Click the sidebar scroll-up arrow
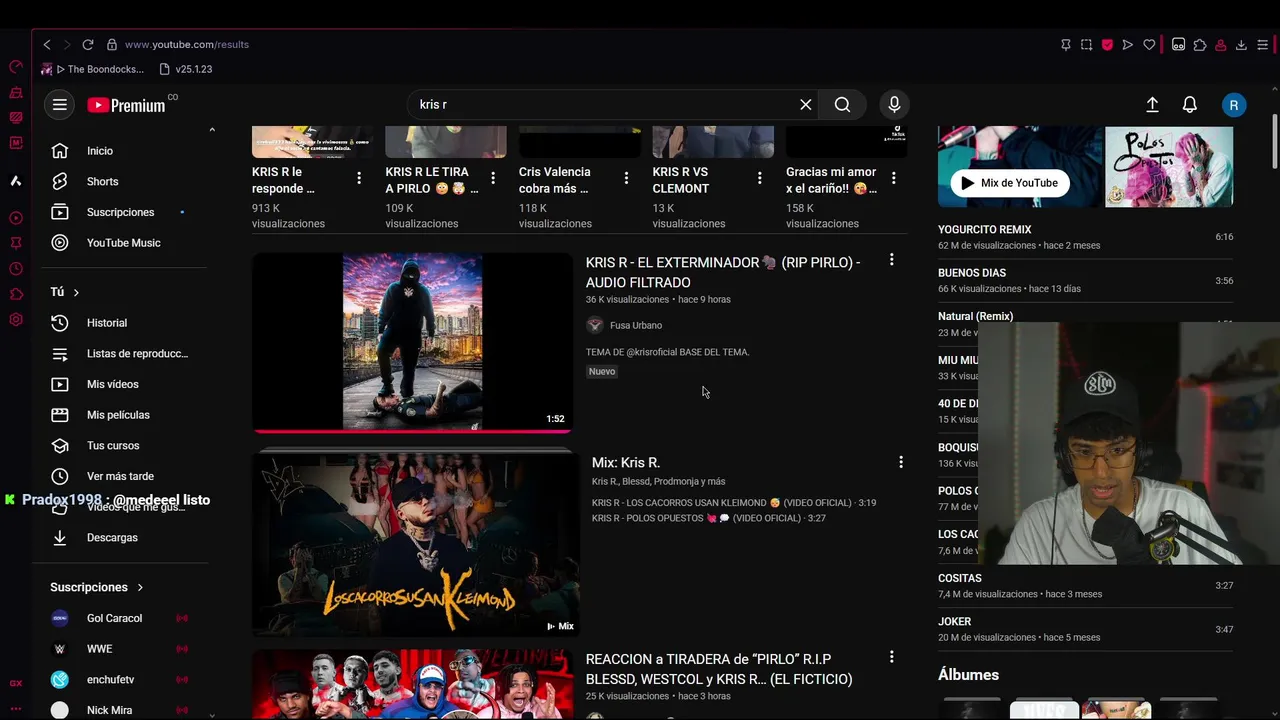Viewport: 1280px width, 720px height. click(211, 130)
